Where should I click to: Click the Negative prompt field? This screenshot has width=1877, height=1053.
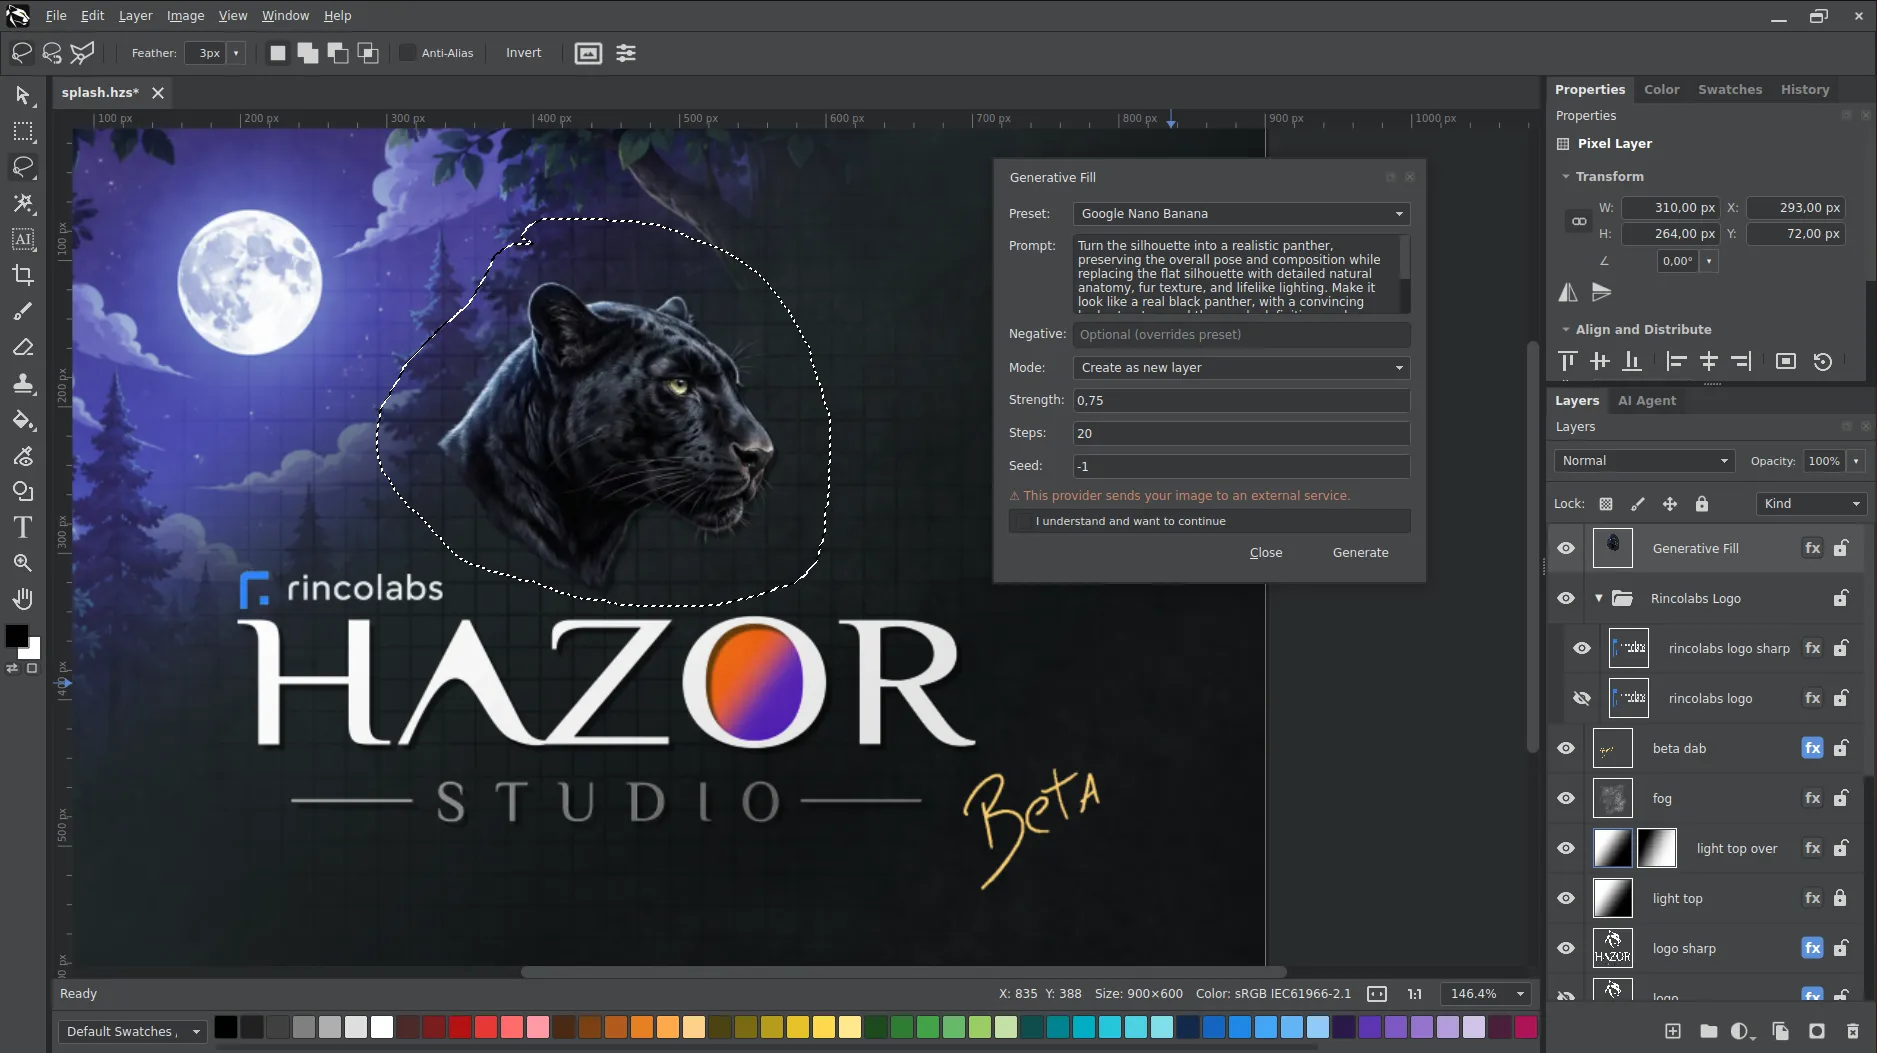(x=1241, y=334)
